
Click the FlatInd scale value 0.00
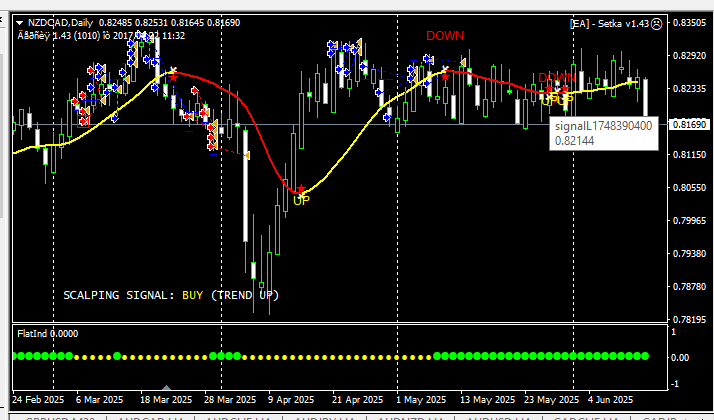(x=680, y=358)
